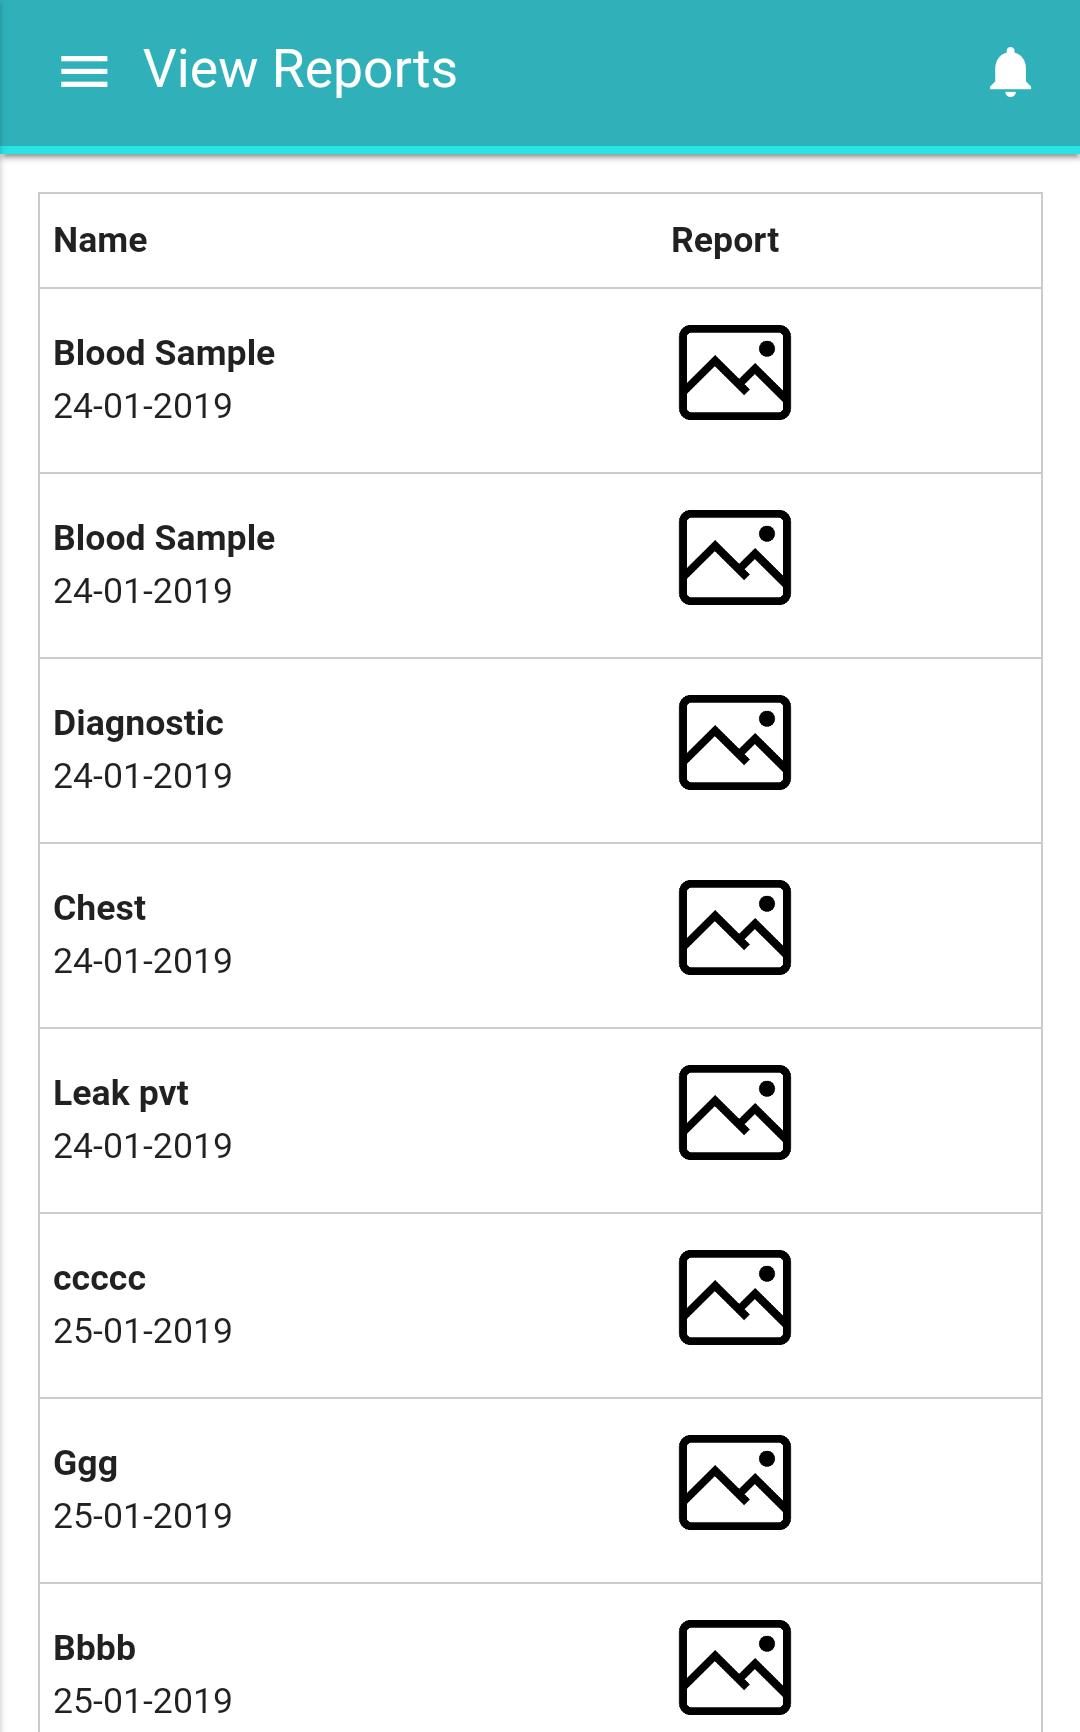1080x1732 pixels.
Task: Click the View Reports title
Action: [300, 70]
